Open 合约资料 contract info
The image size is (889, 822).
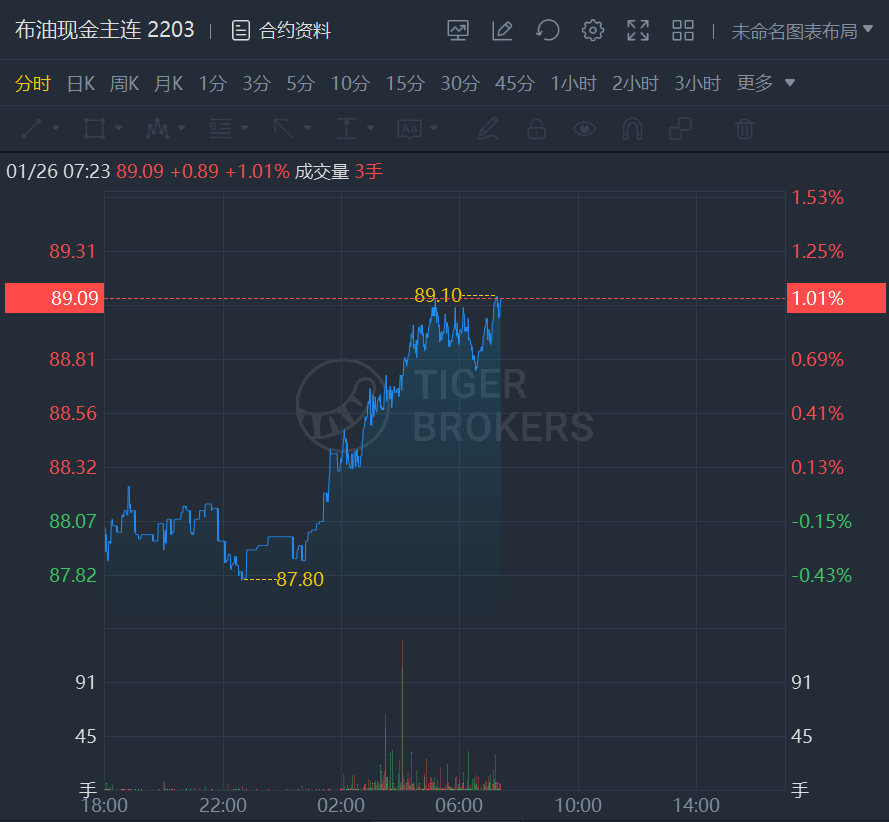click(x=281, y=31)
